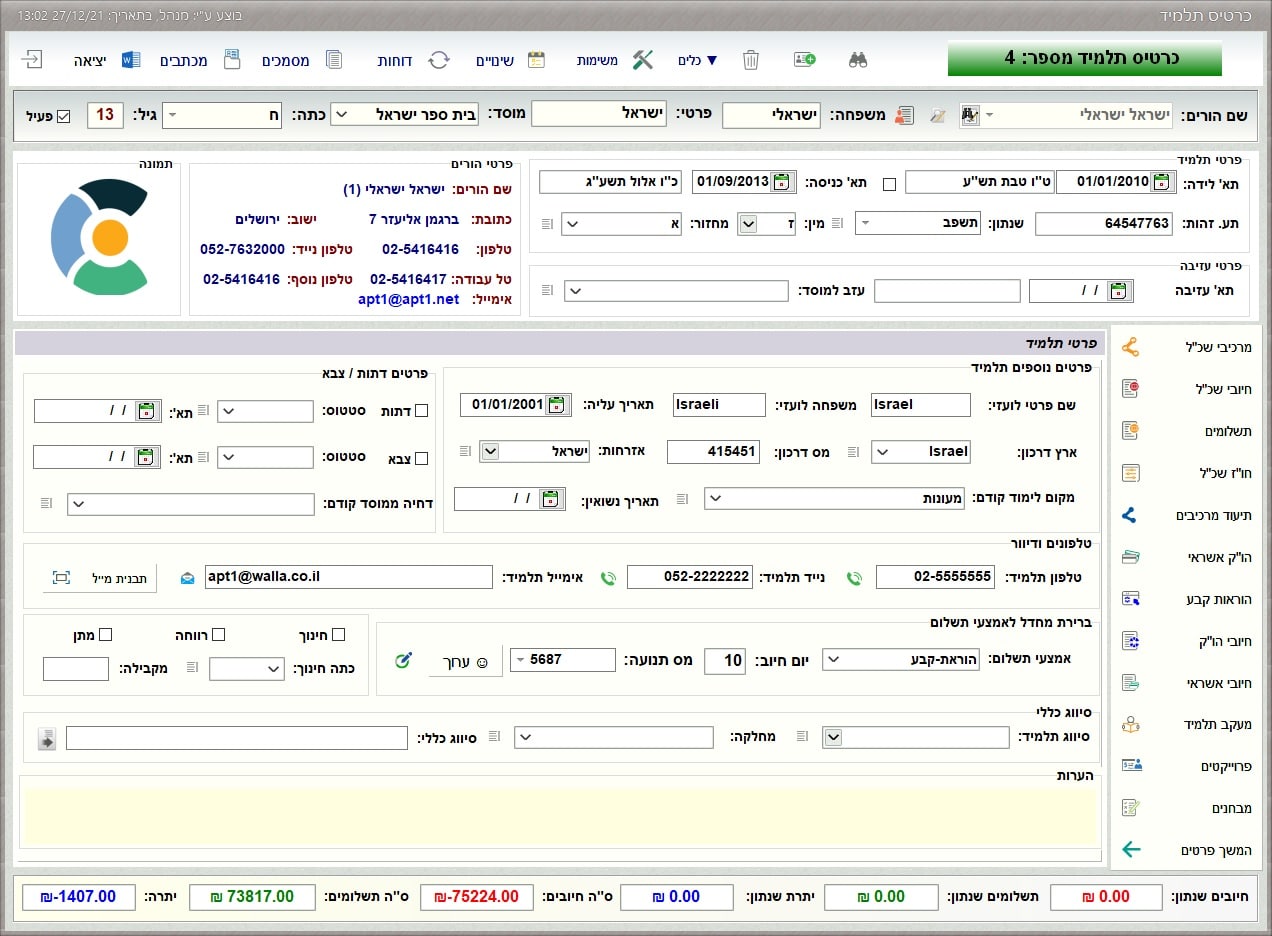The image size is (1272, 936).
Task: Click the student photo thumbnail
Action: [x=99, y=239]
